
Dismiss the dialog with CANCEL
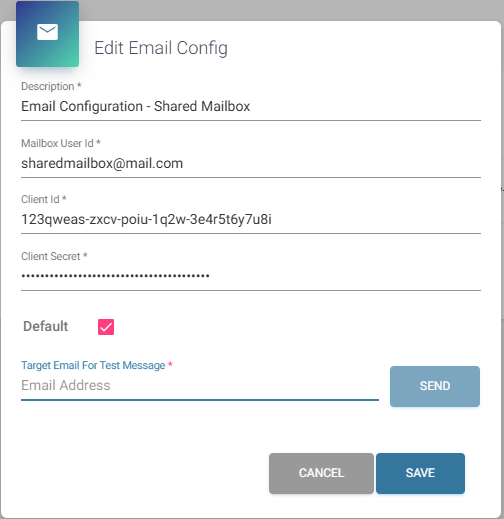[321, 473]
